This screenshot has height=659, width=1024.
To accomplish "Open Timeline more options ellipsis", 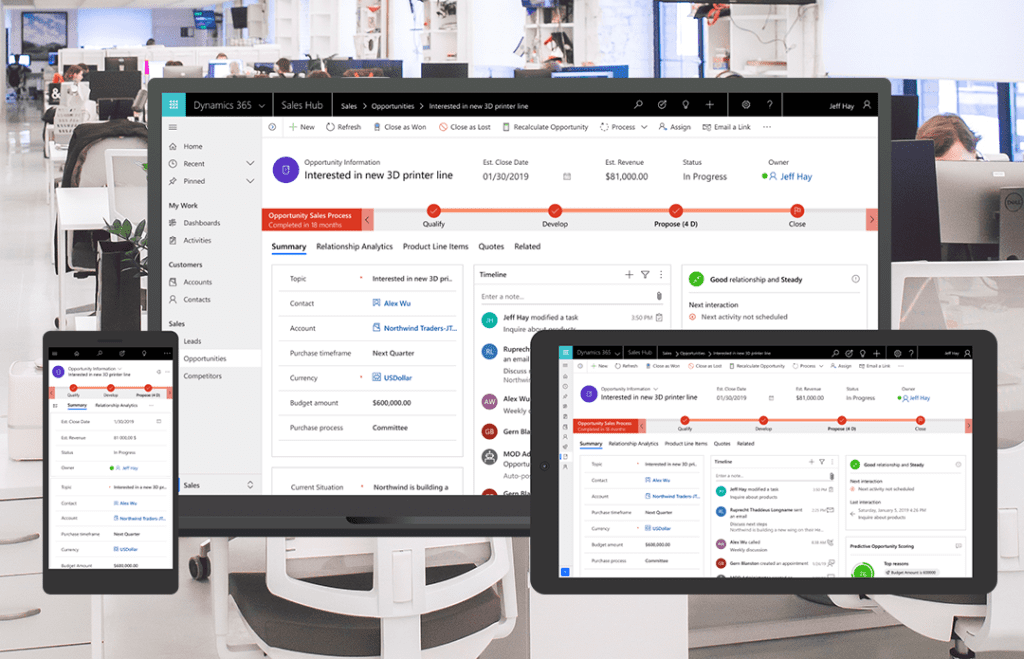I will pos(661,274).
